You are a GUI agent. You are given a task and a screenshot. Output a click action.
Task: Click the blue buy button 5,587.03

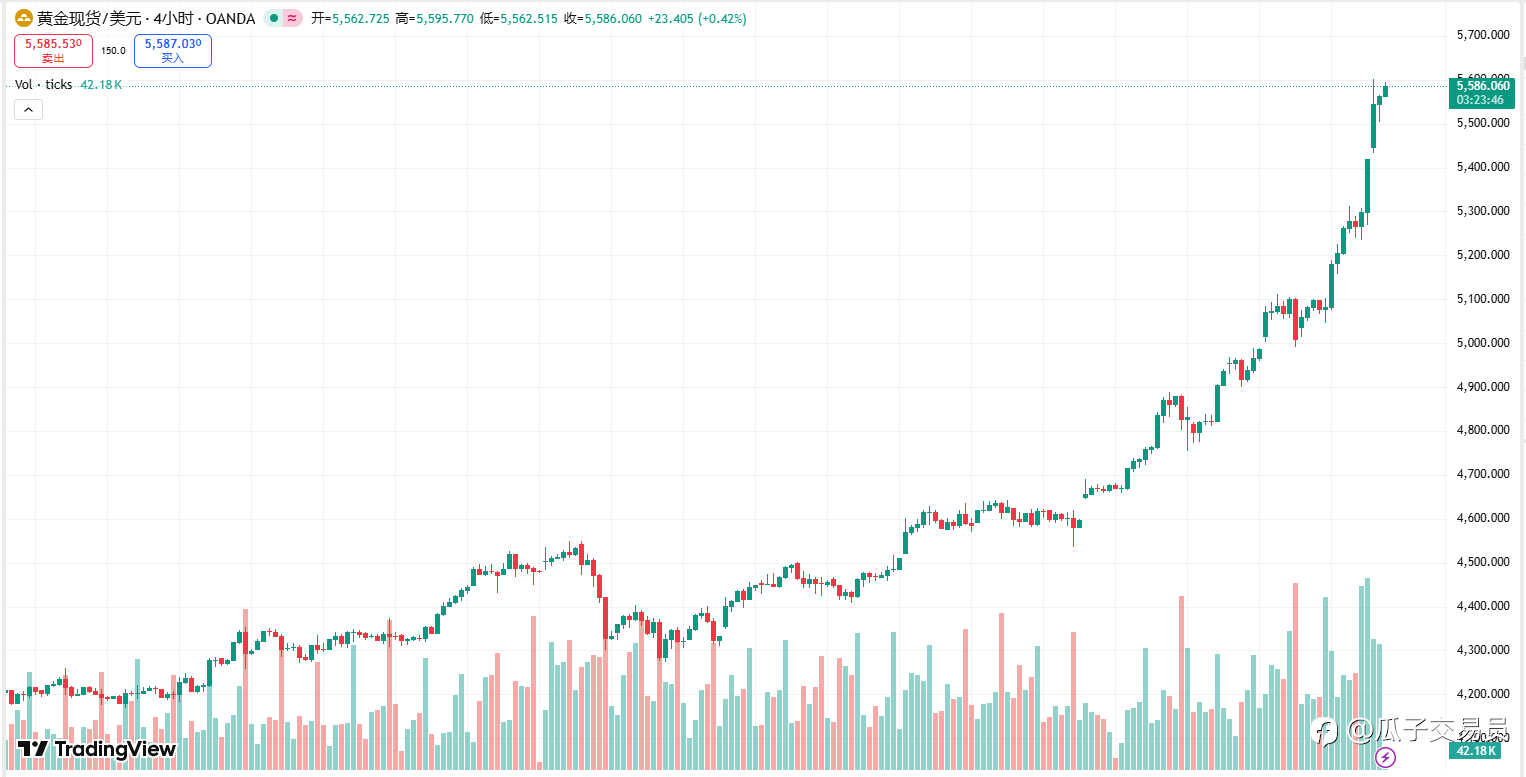coord(173,50)
